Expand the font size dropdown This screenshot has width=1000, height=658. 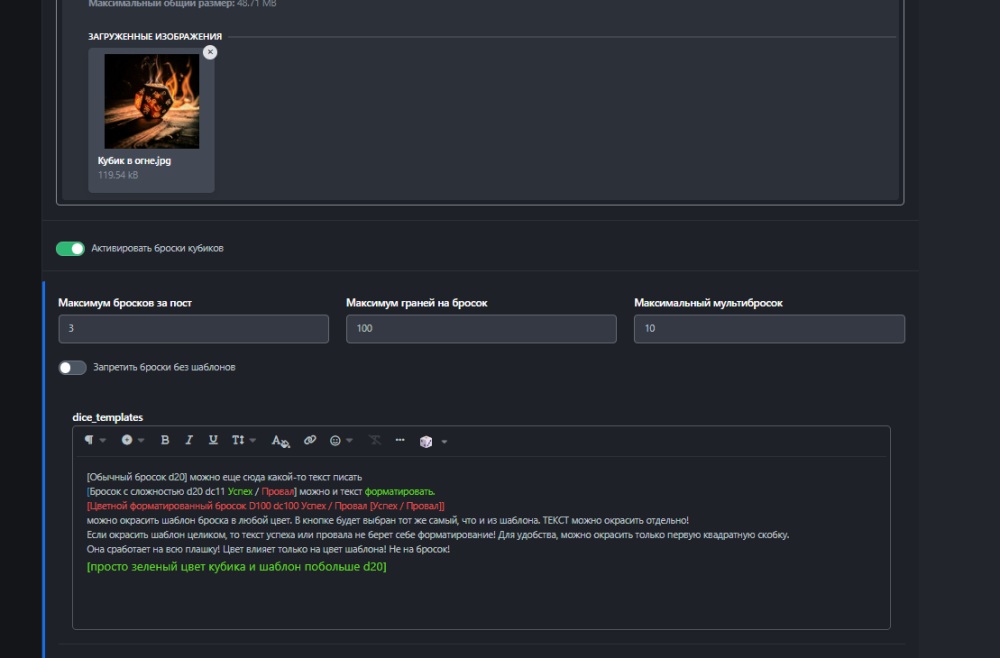pyautogui.click(x=244, y=440)
